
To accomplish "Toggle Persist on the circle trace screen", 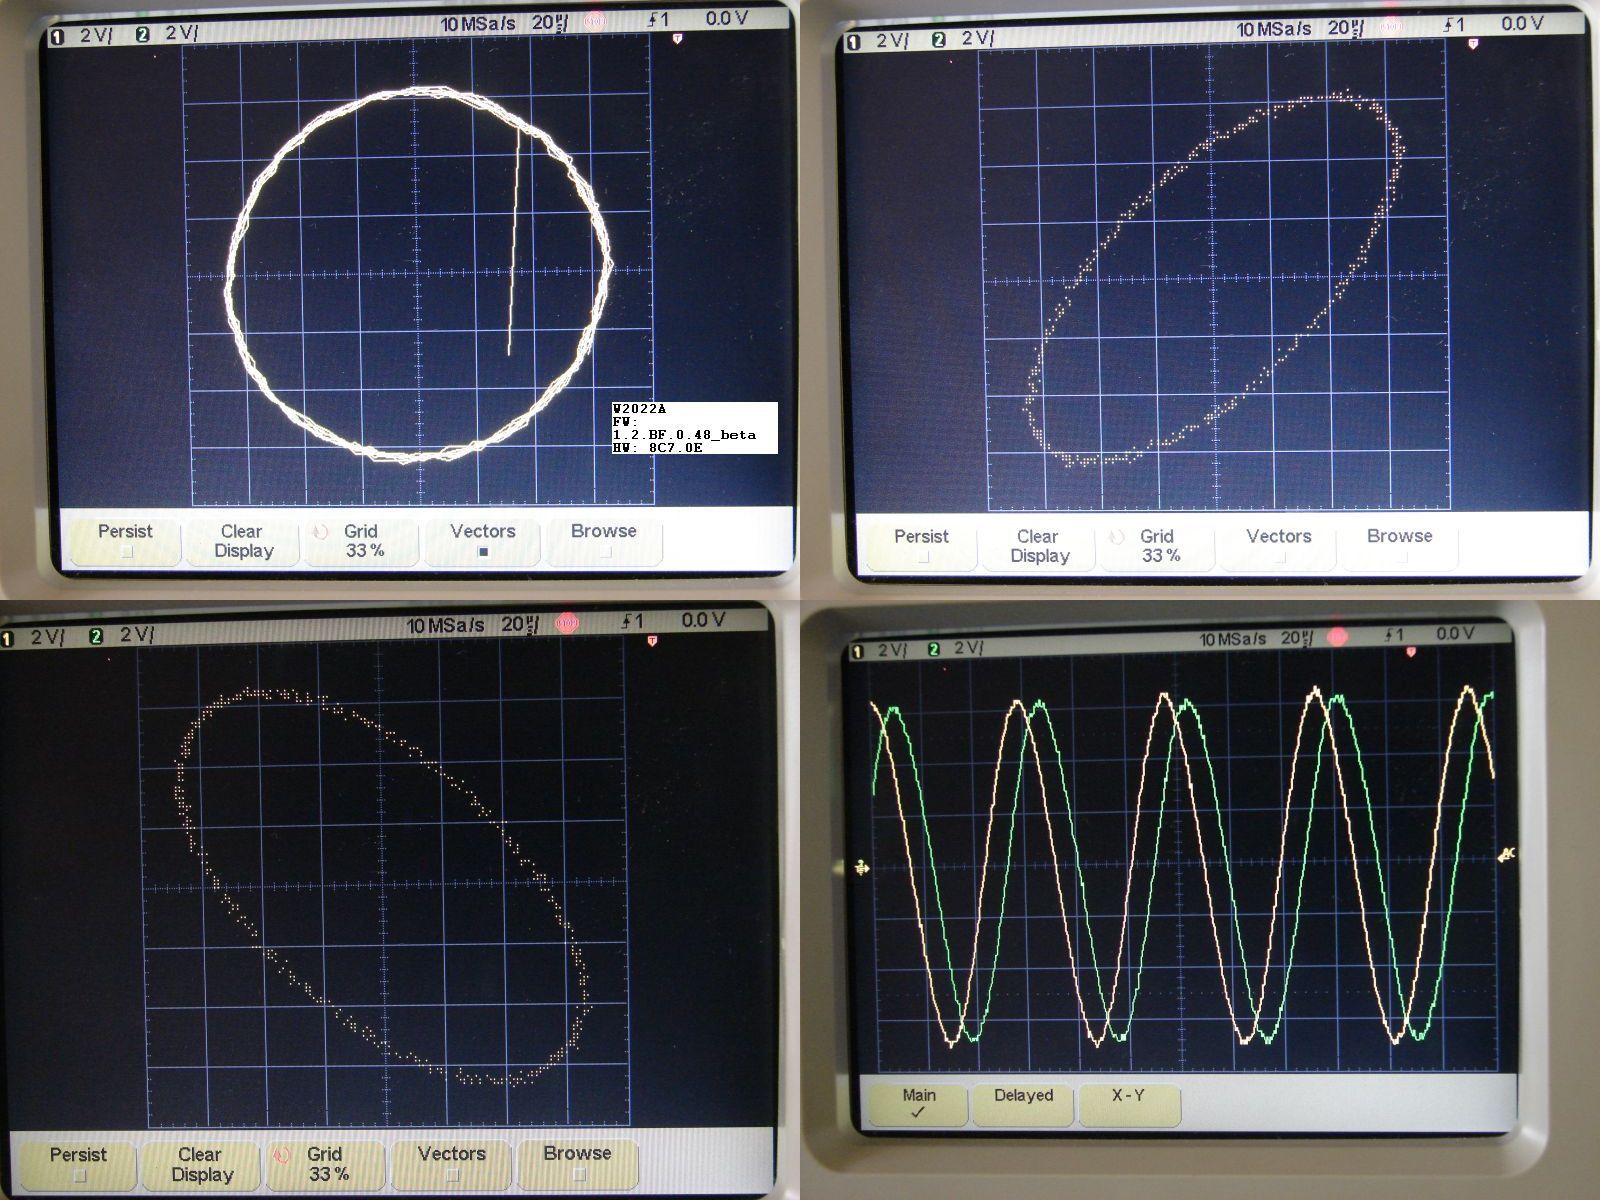I will click(x=125, y=541).
